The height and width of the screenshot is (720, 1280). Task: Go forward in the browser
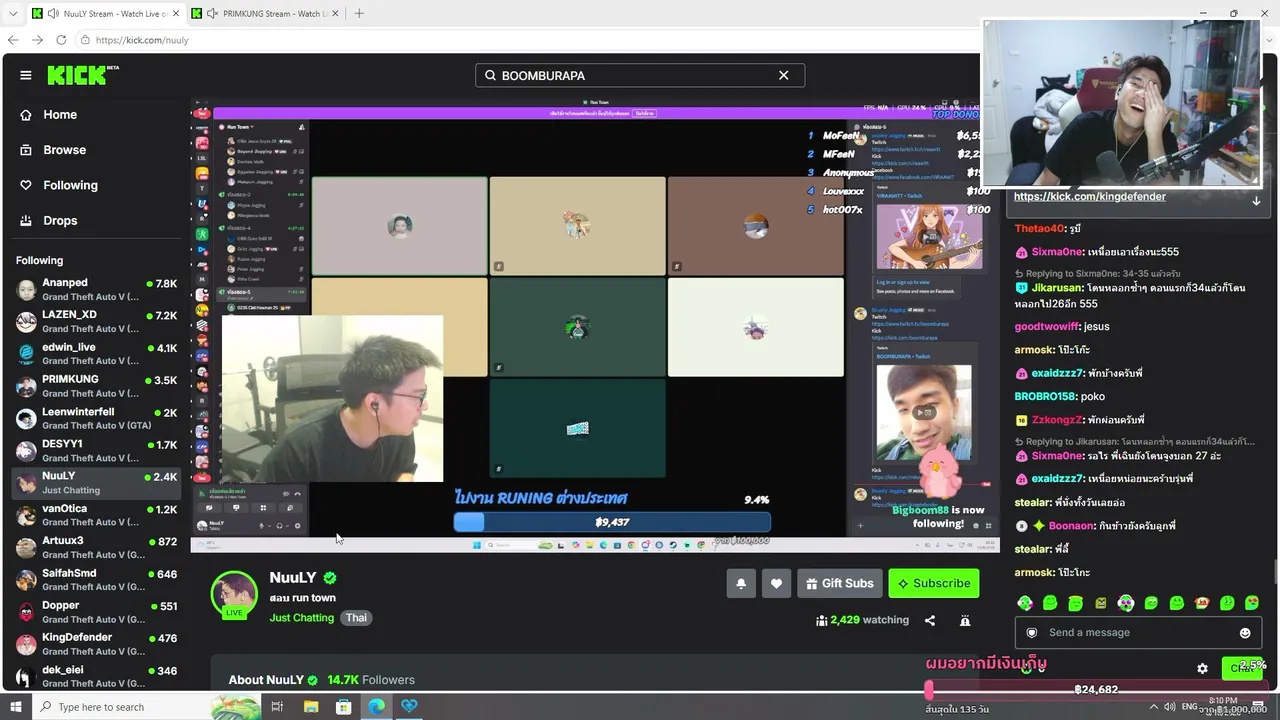point(37,40)
